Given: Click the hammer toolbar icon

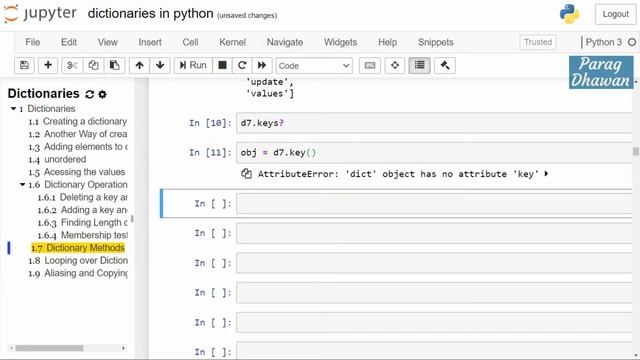Looking at the screenshot, I should coord(445,65).
